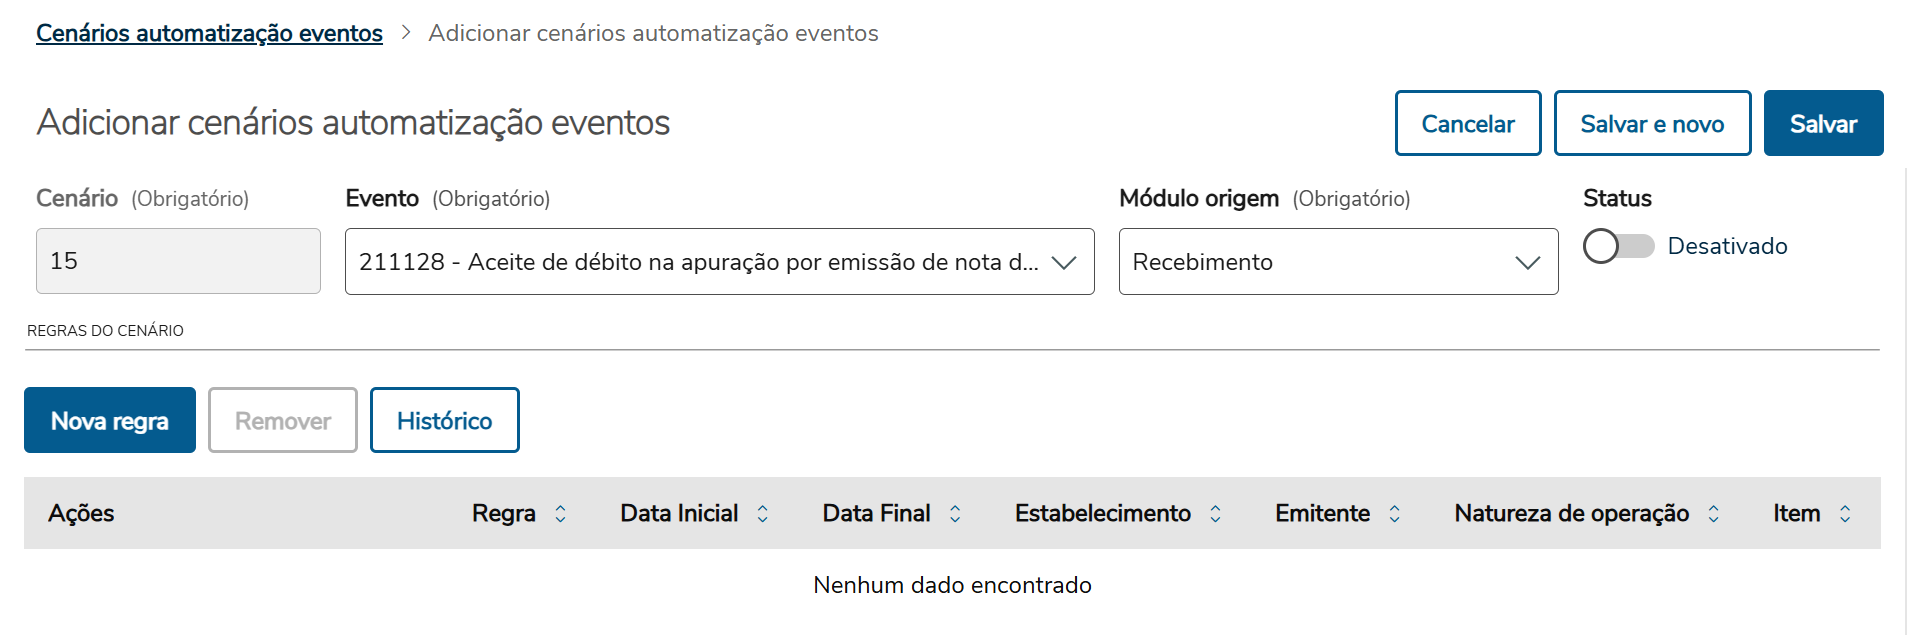Sort table by Data Inicial arrows

click(762, 514)
